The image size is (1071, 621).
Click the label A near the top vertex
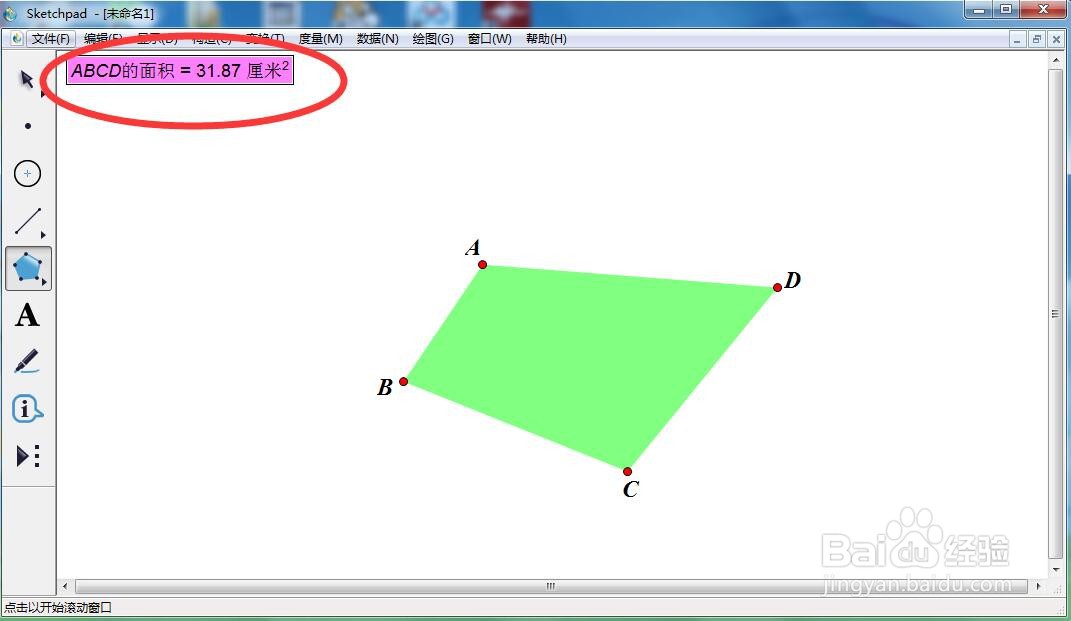pyautogui.click(x=473, y=247)
